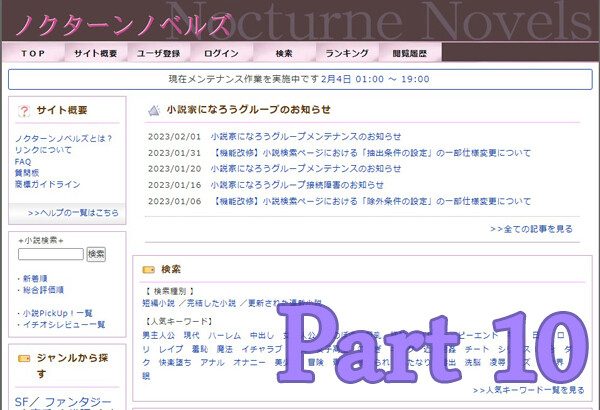This screenshot has height=410, width=600.
Task: Open the 2023/01/06 除外条件の設定 article
Action: pyautogui.click(x=371, y=201)
